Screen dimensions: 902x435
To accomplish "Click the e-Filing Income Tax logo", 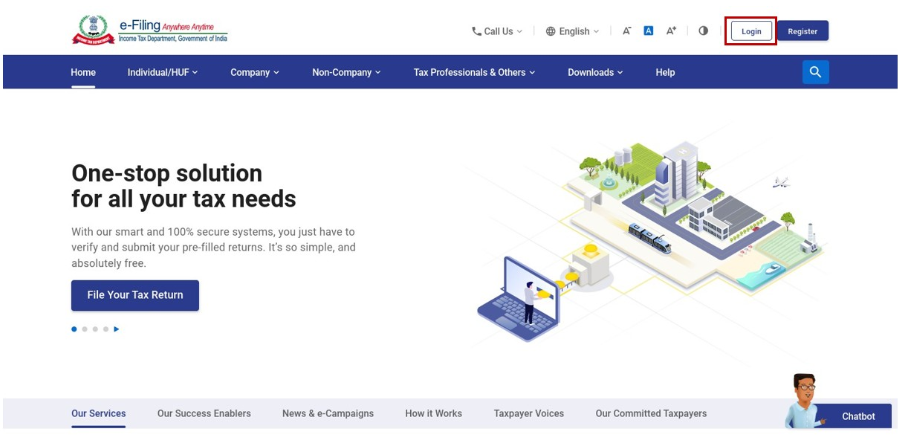I will click(x=150, y=31).
